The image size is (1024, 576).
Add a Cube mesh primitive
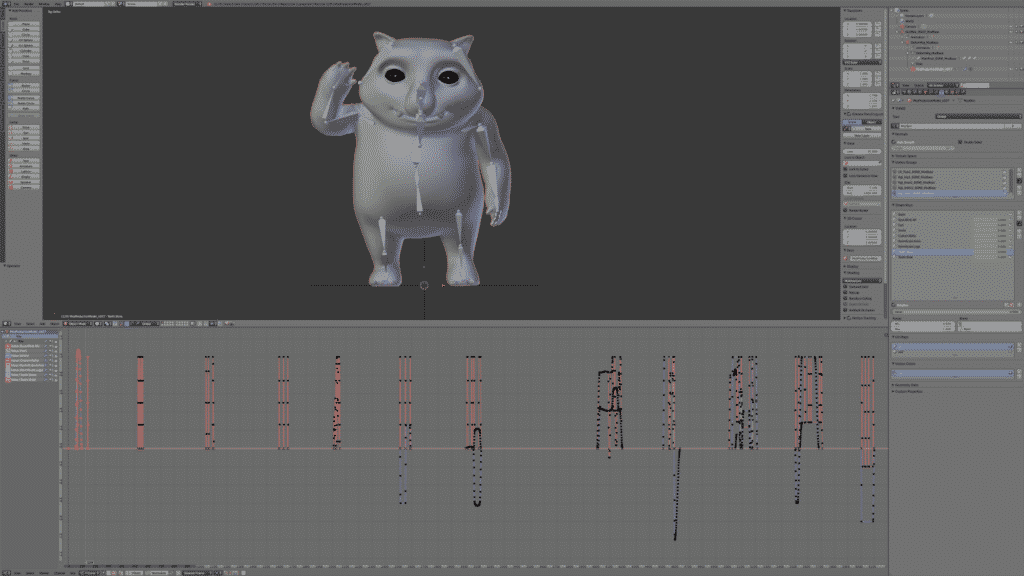(25, 29)
